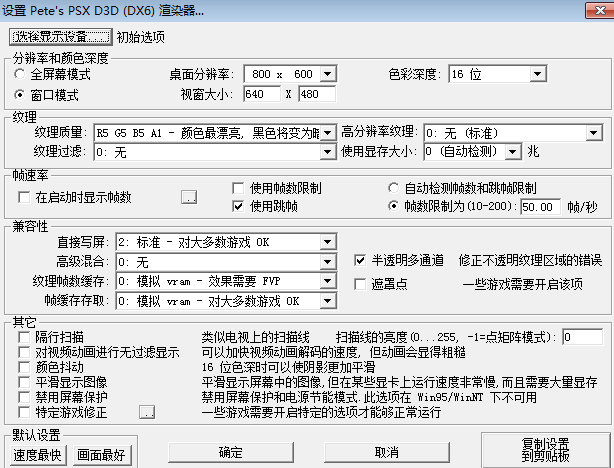Click the 视窗大小 height field showing 480
The width and height of the screenshot is (614, 468).
click(x=317, y=94)
